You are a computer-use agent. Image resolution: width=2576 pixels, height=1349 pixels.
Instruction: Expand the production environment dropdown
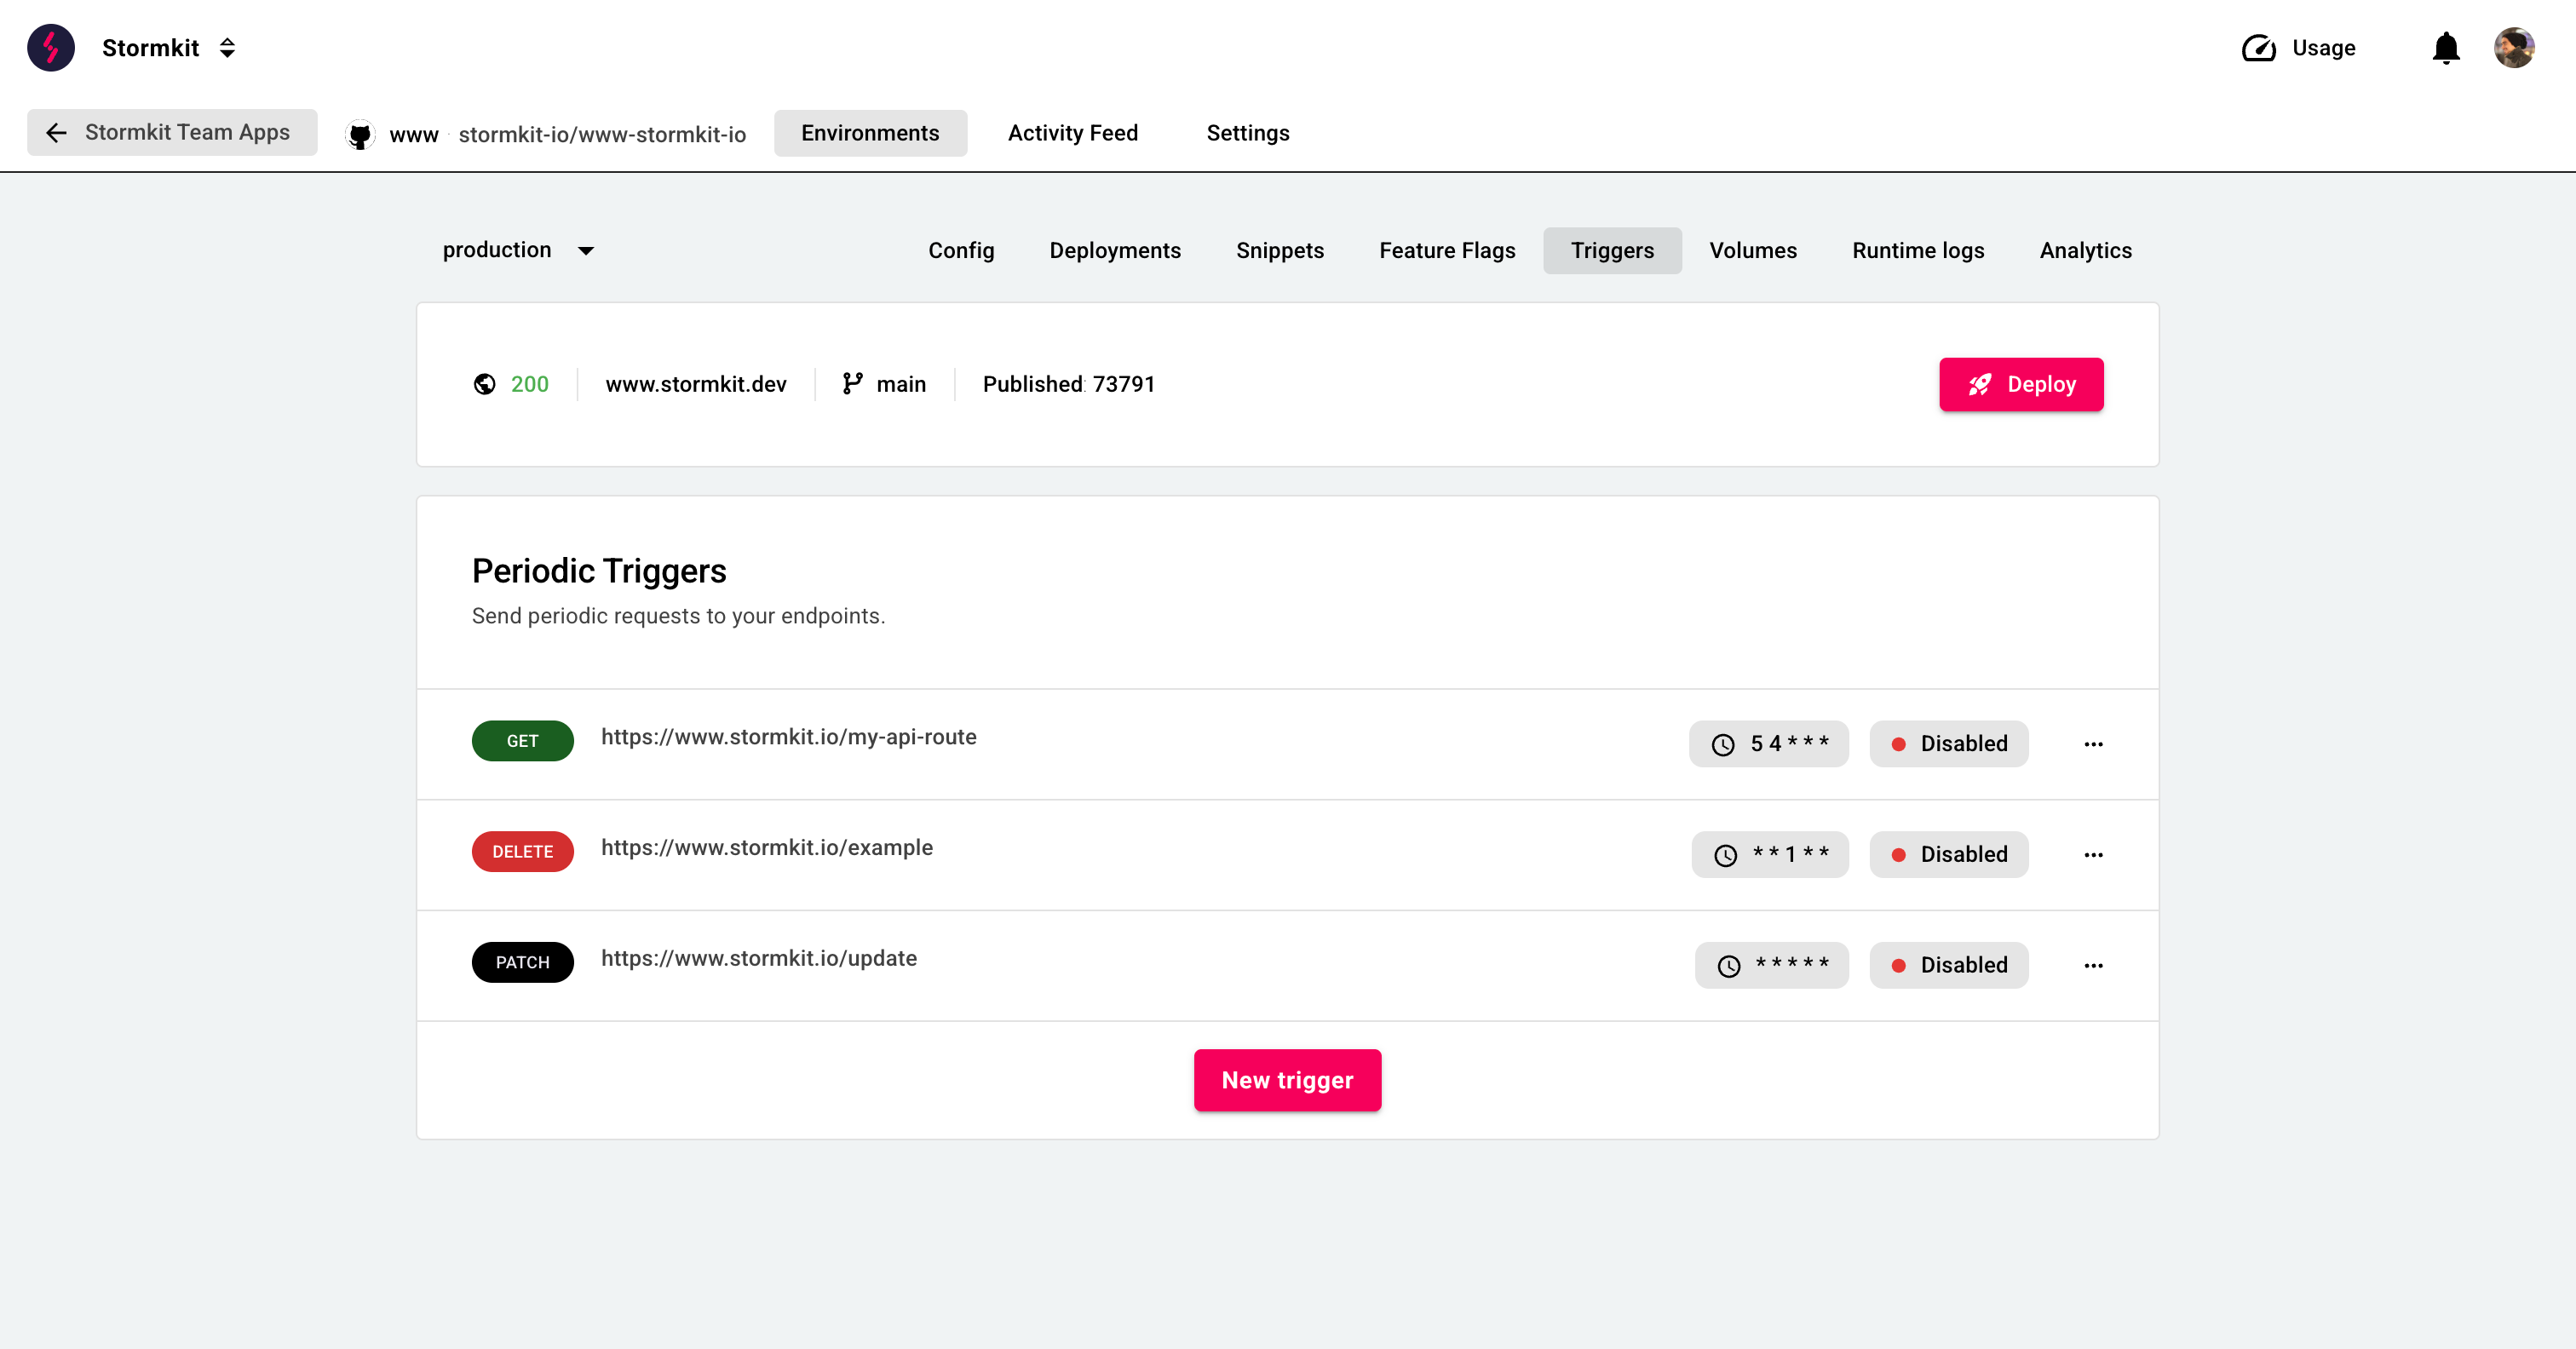[x=518, y=250]
